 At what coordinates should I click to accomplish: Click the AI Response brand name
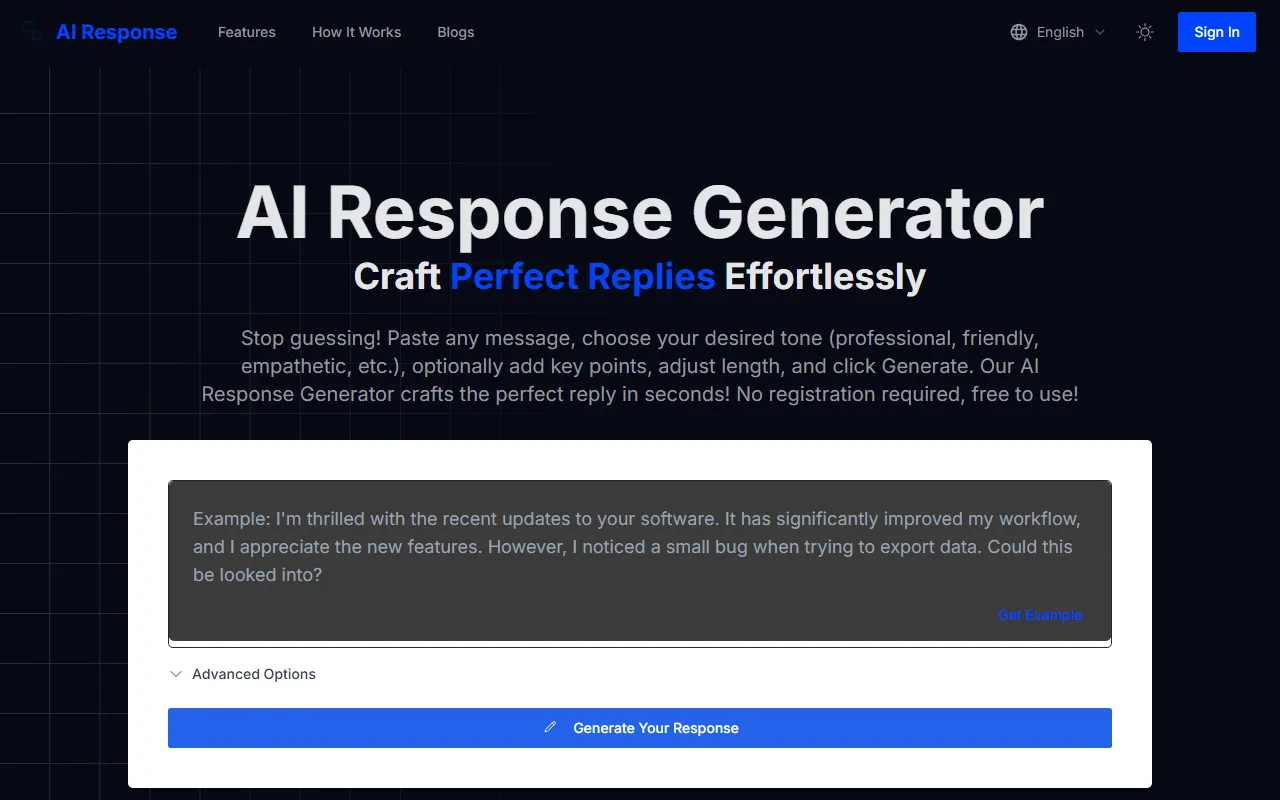click(116, 32)
